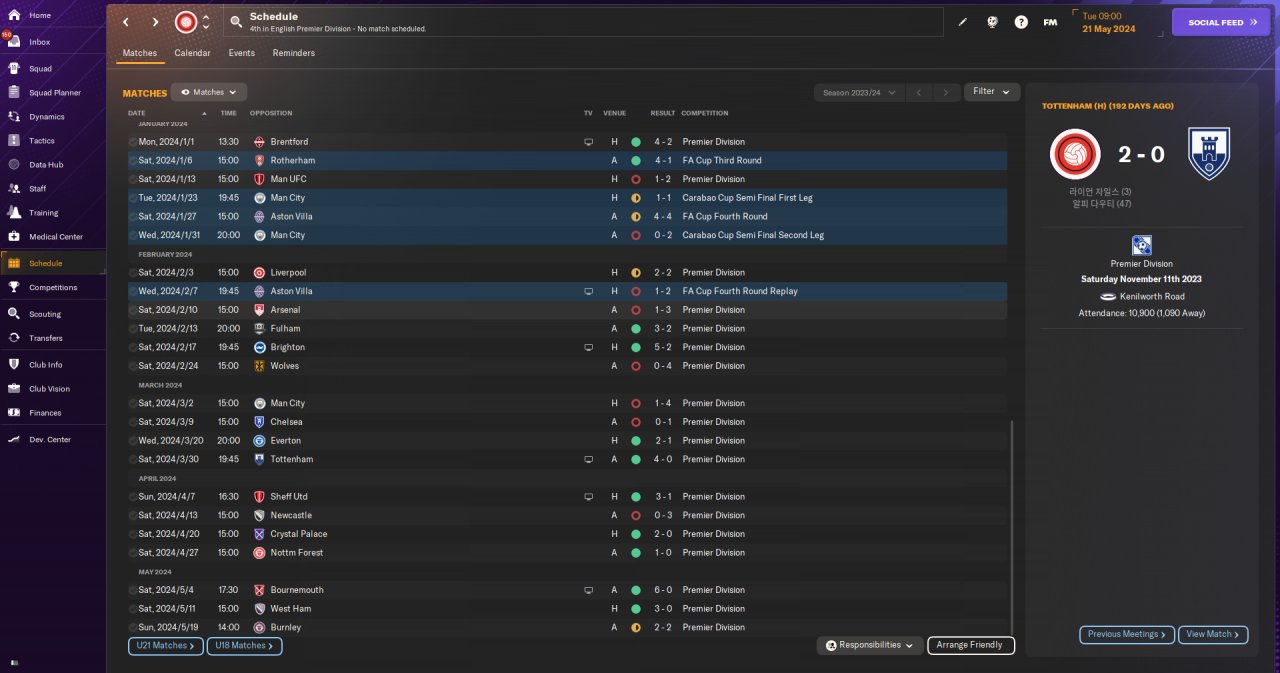Select Schedule in the sidebar
Viewport: 1280px width, 673px height.
(x=53, y=263)
